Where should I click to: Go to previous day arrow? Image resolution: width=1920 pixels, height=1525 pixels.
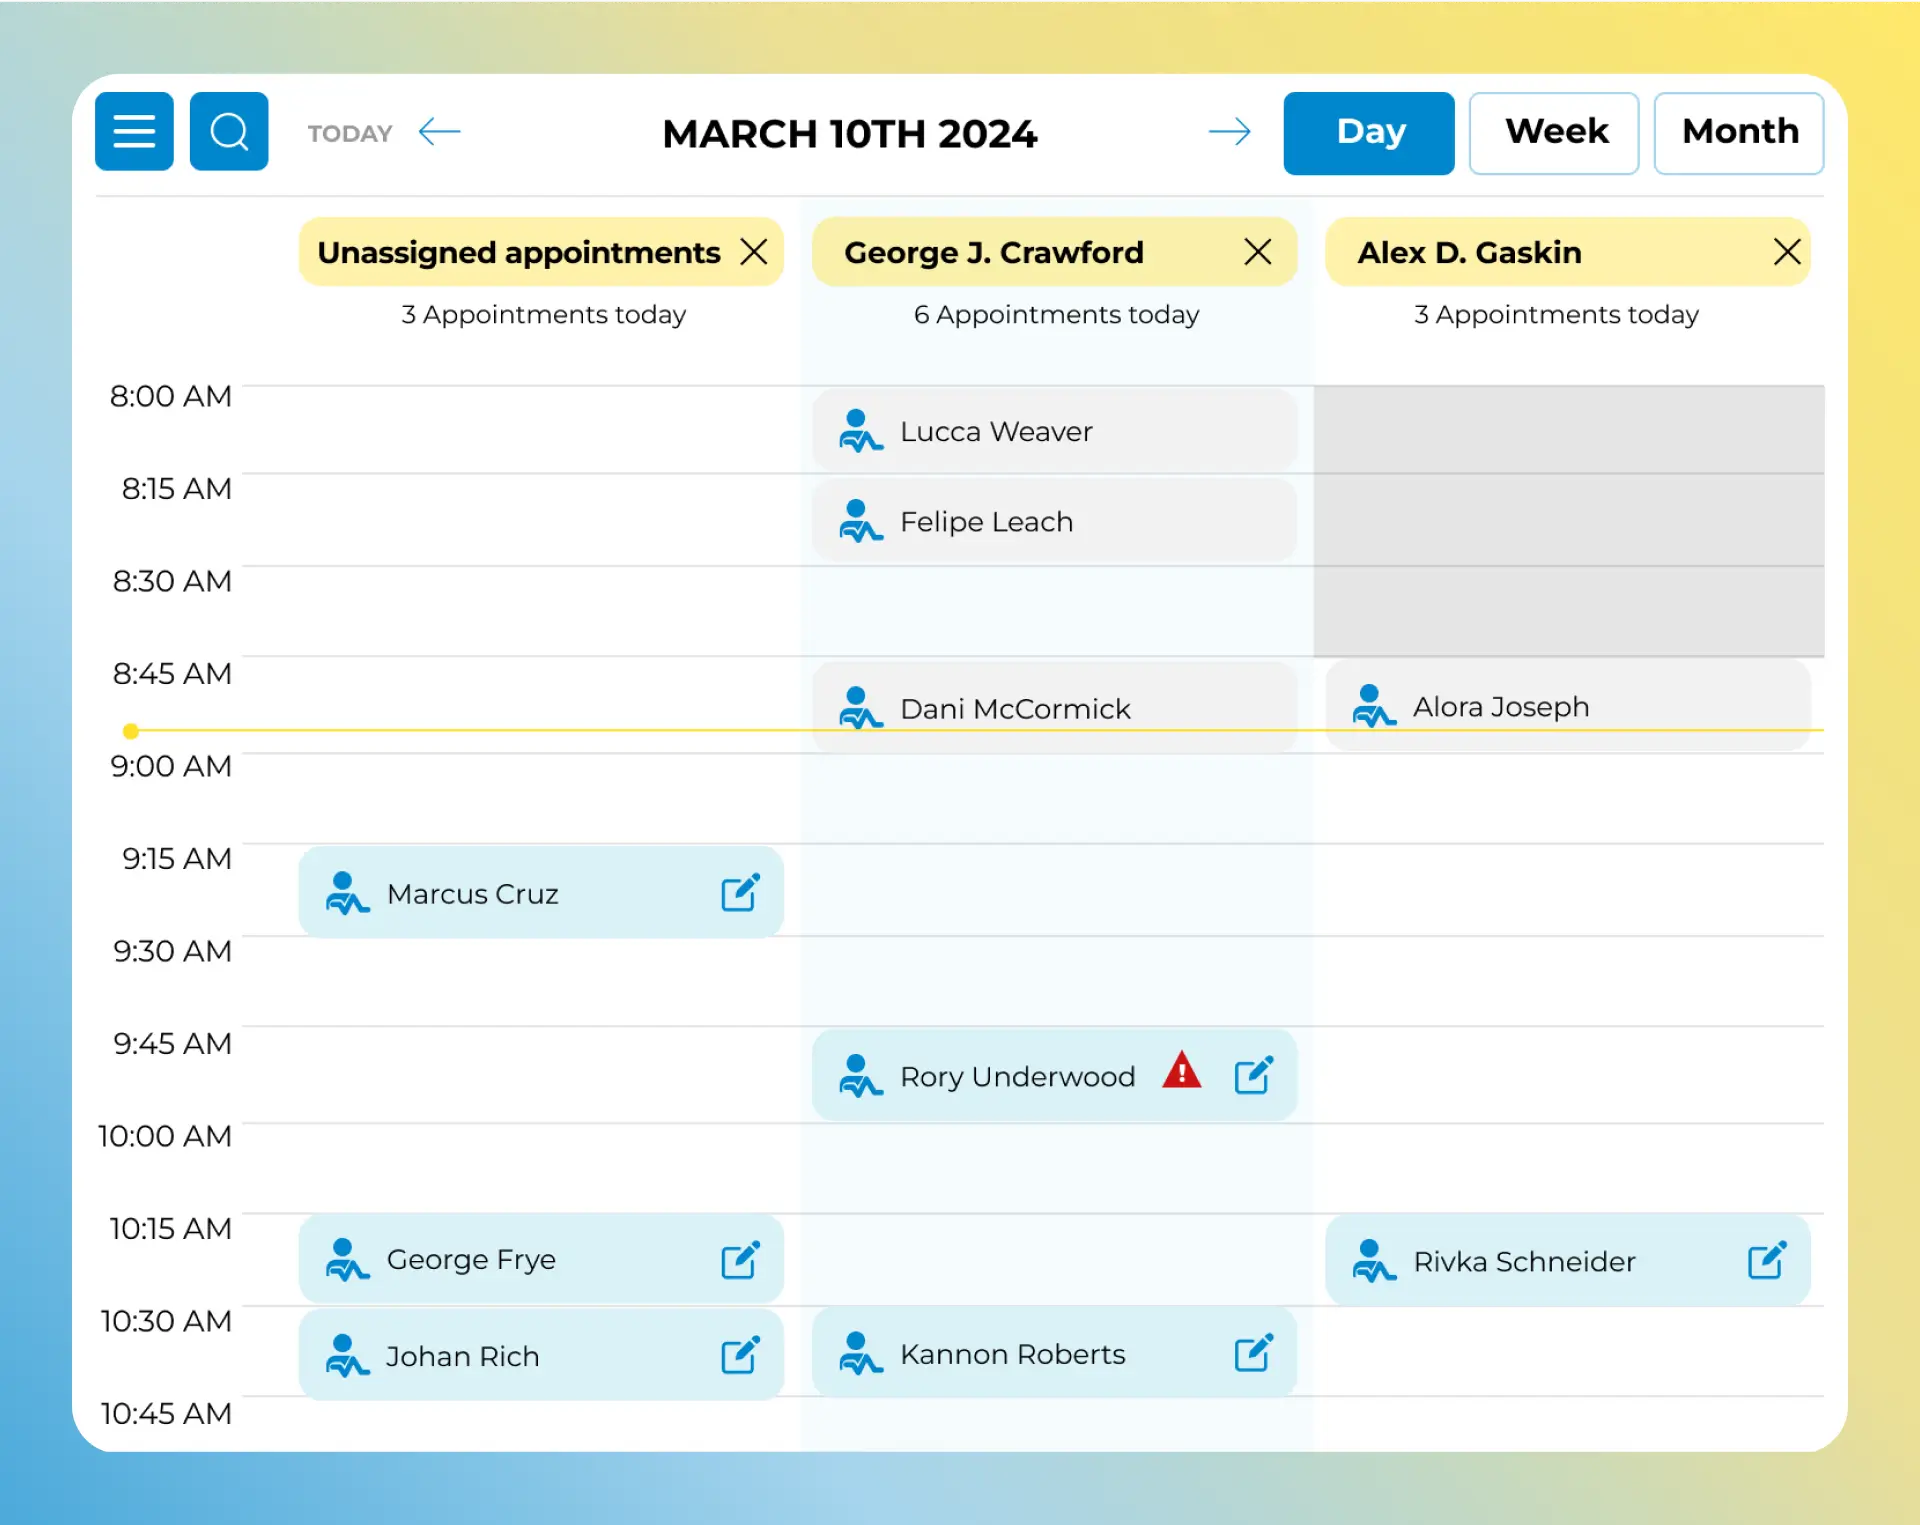coord(439,131)
